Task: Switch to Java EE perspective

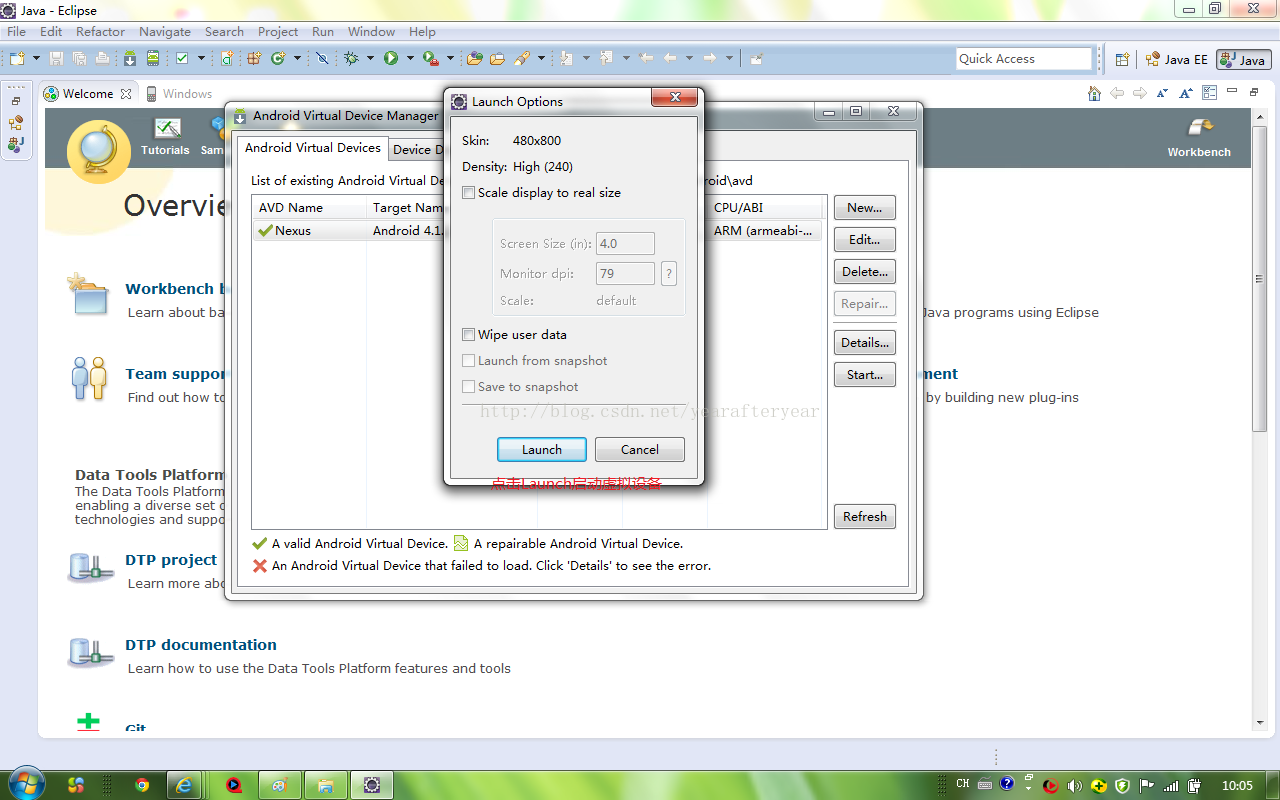Action: tap(1177, 59)
